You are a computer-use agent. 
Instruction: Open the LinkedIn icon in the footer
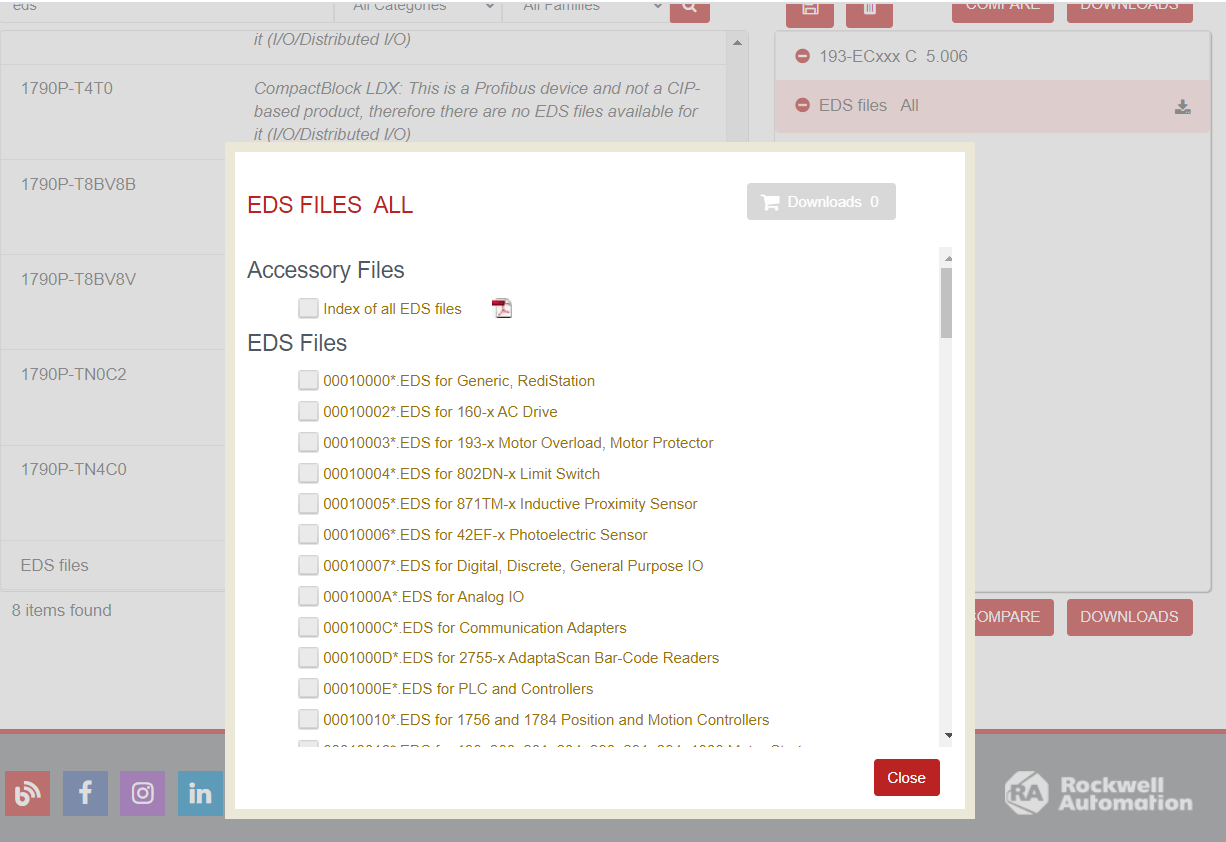pos(201,793)
